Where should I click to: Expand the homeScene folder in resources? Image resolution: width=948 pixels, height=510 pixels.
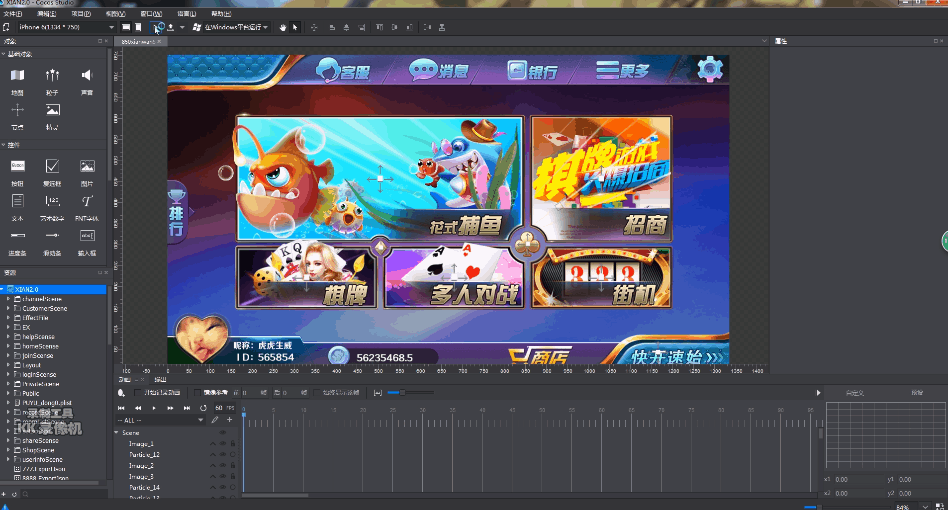pos(8,346)
